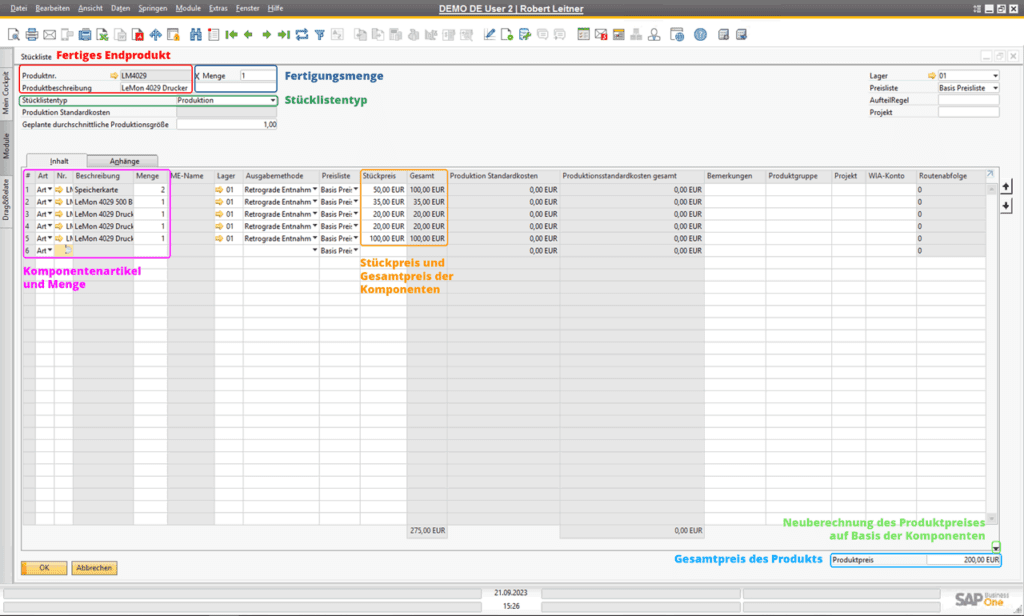Switch to the Inhalt tab

[x=59, y=161]
